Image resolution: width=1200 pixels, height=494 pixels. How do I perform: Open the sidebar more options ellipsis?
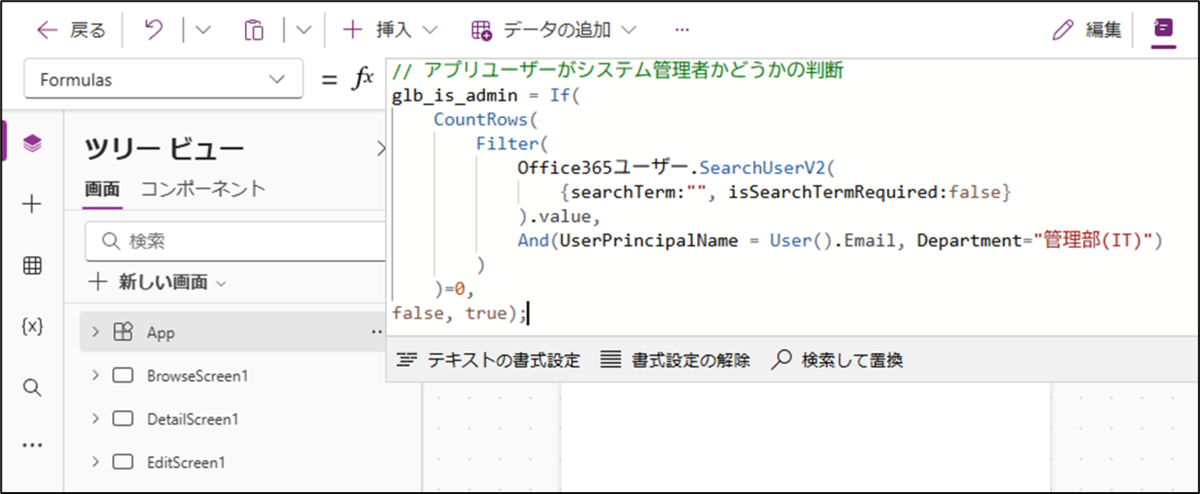tap(32, 446)
